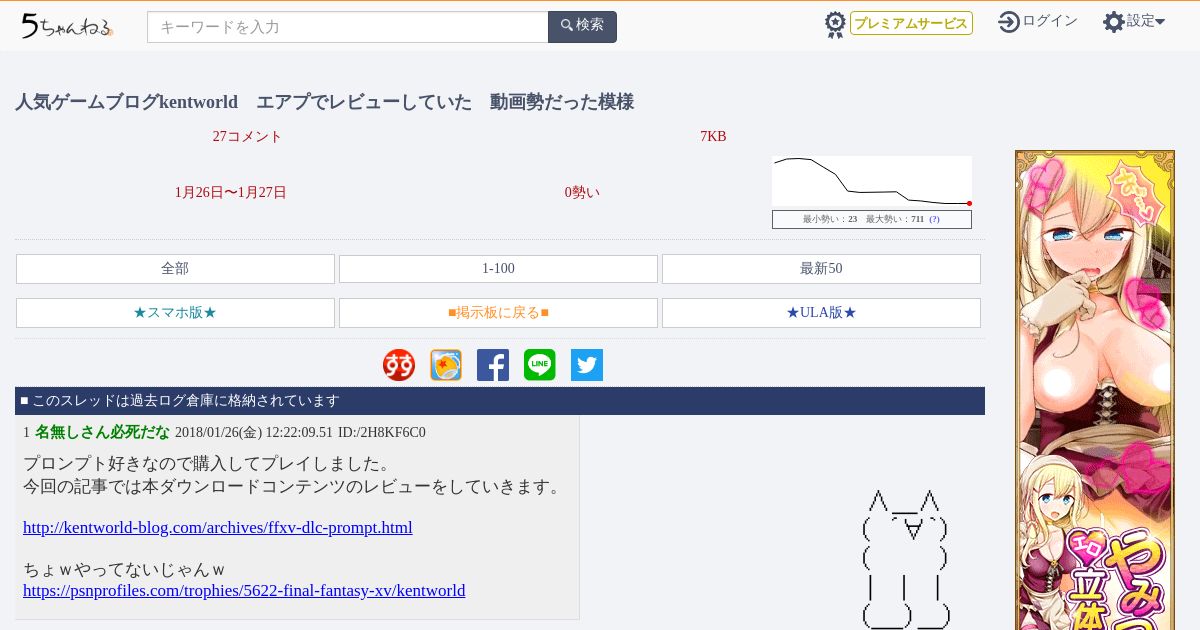
Task: Click the 設定 gear icon
Action: [1113, 21]
